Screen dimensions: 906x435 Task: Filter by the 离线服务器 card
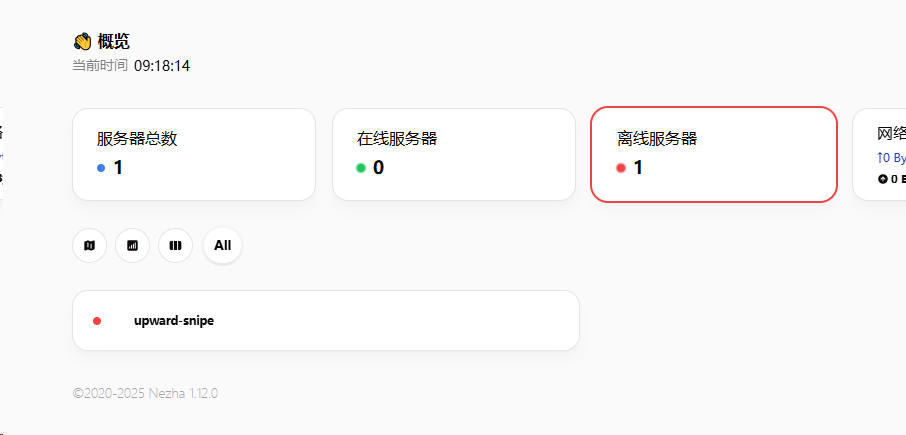714,154
